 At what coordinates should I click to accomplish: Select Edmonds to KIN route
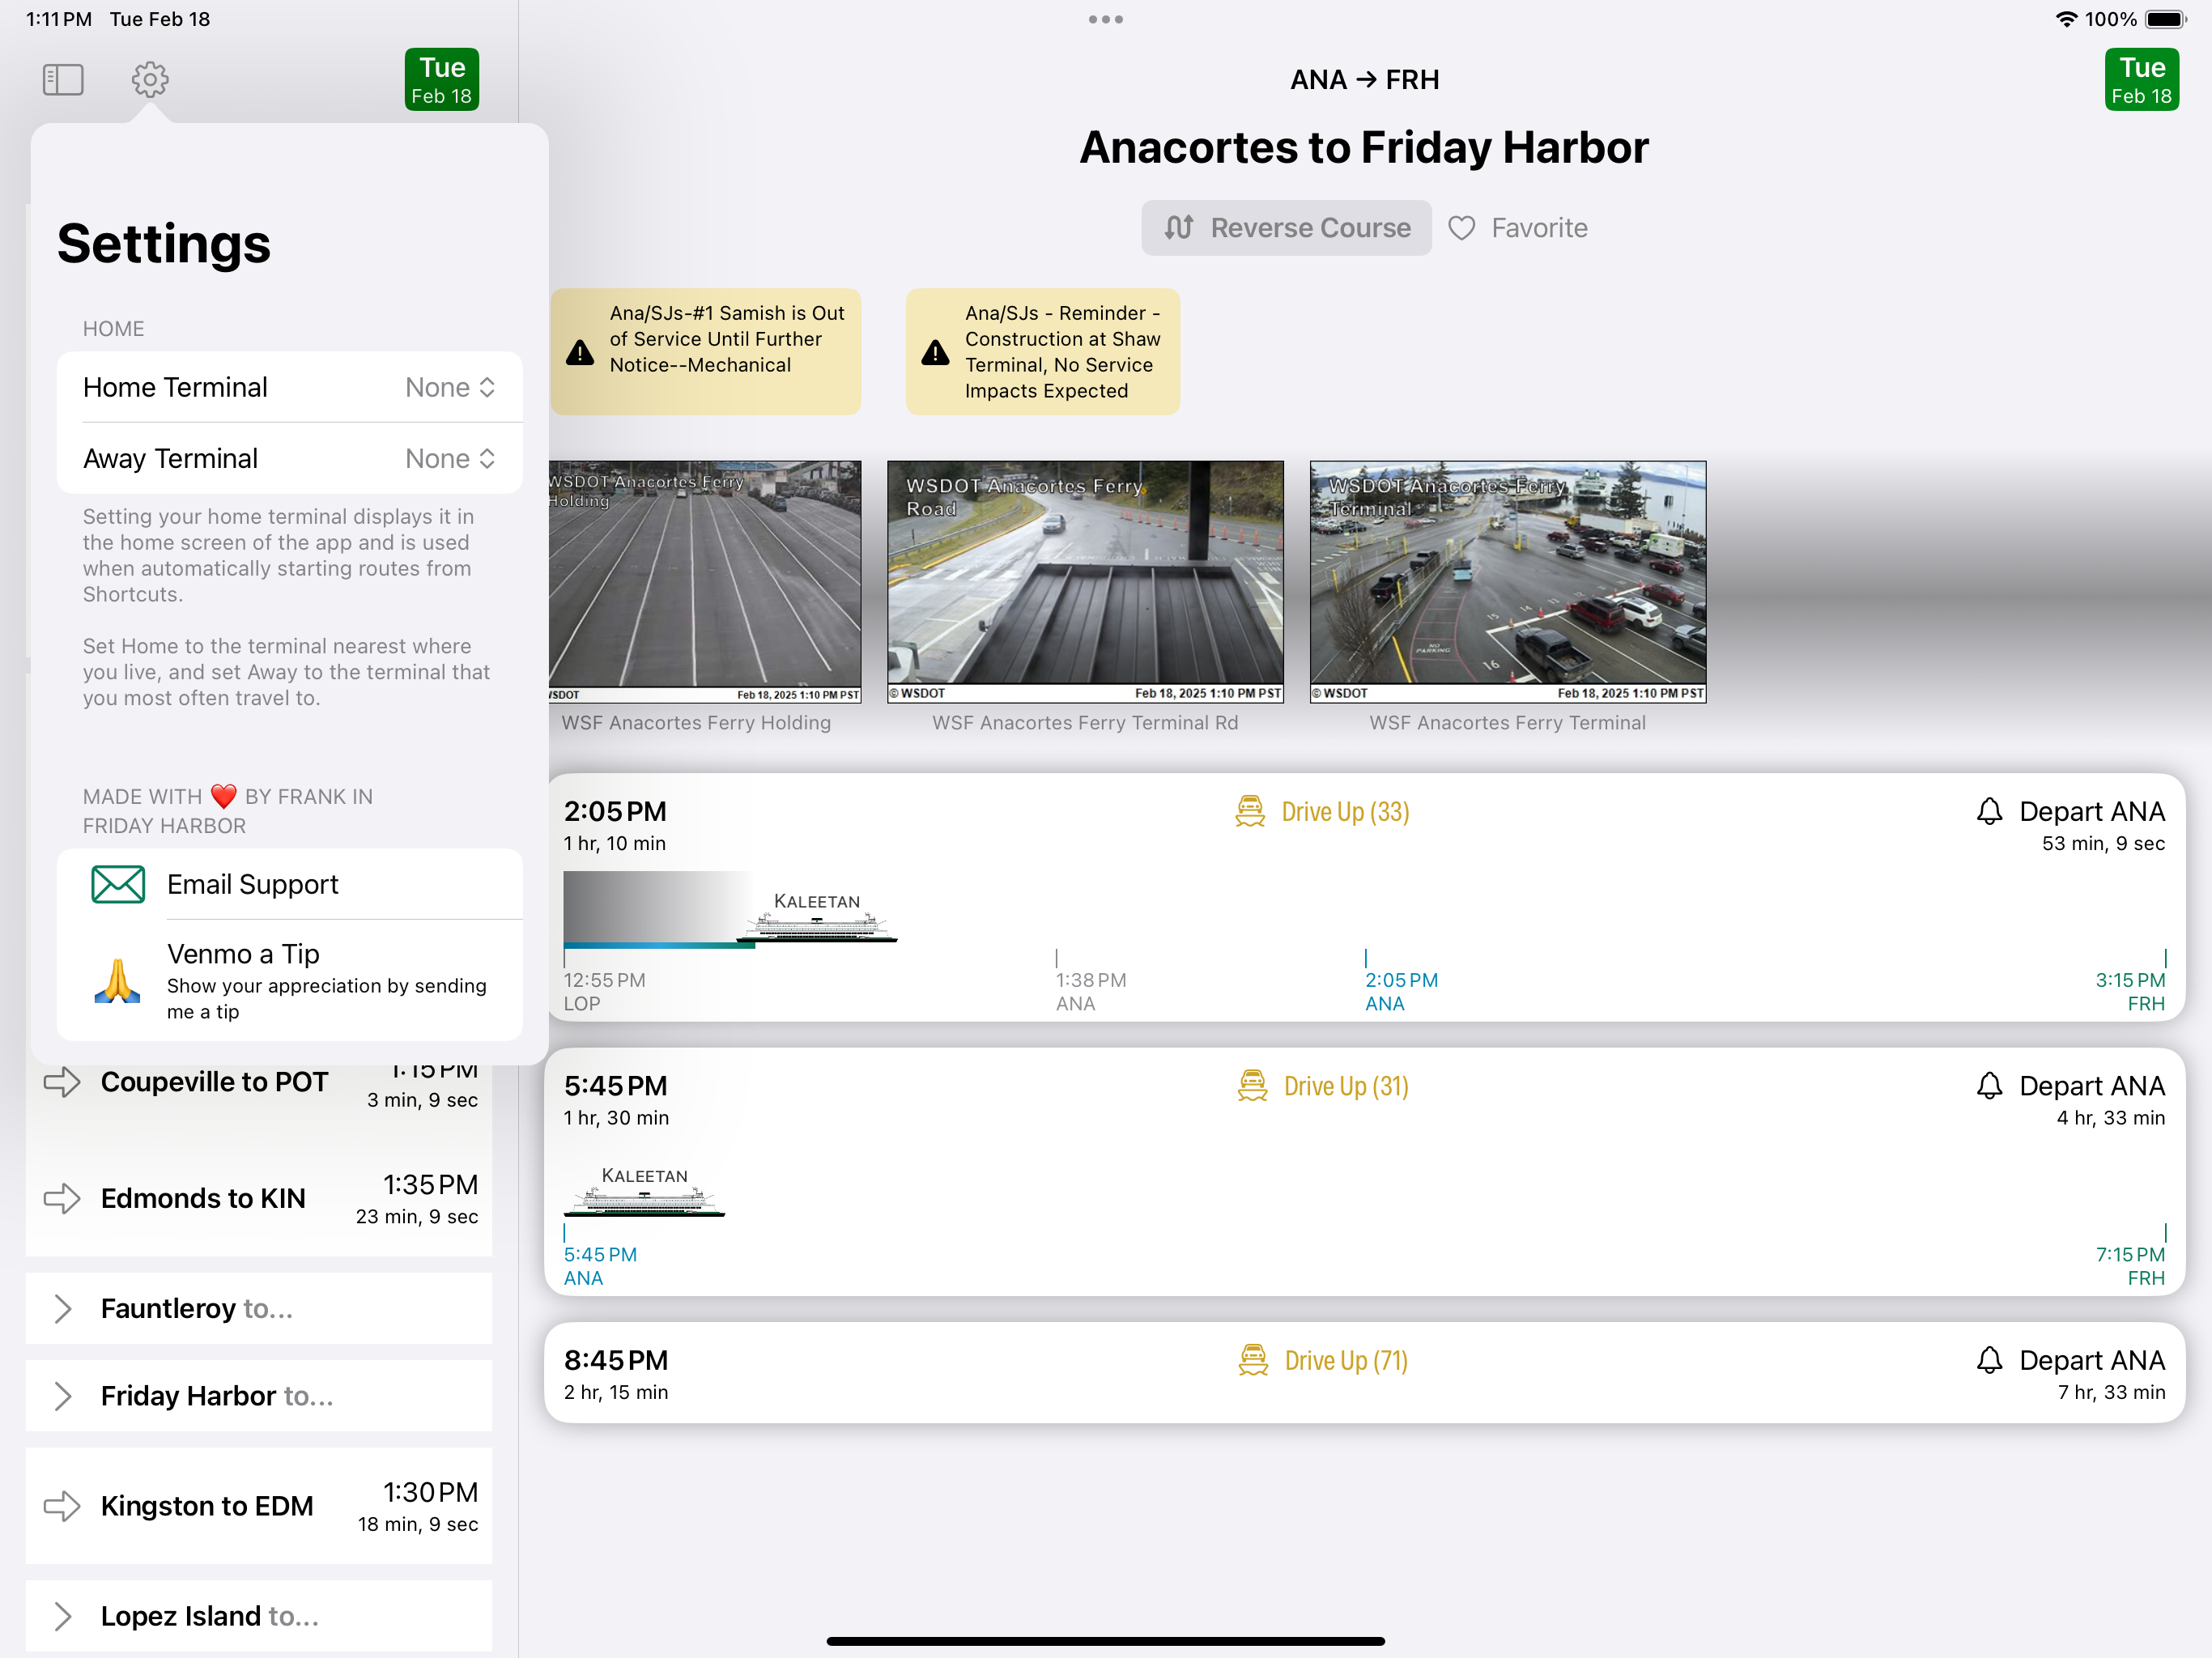tap(259, 1198)
